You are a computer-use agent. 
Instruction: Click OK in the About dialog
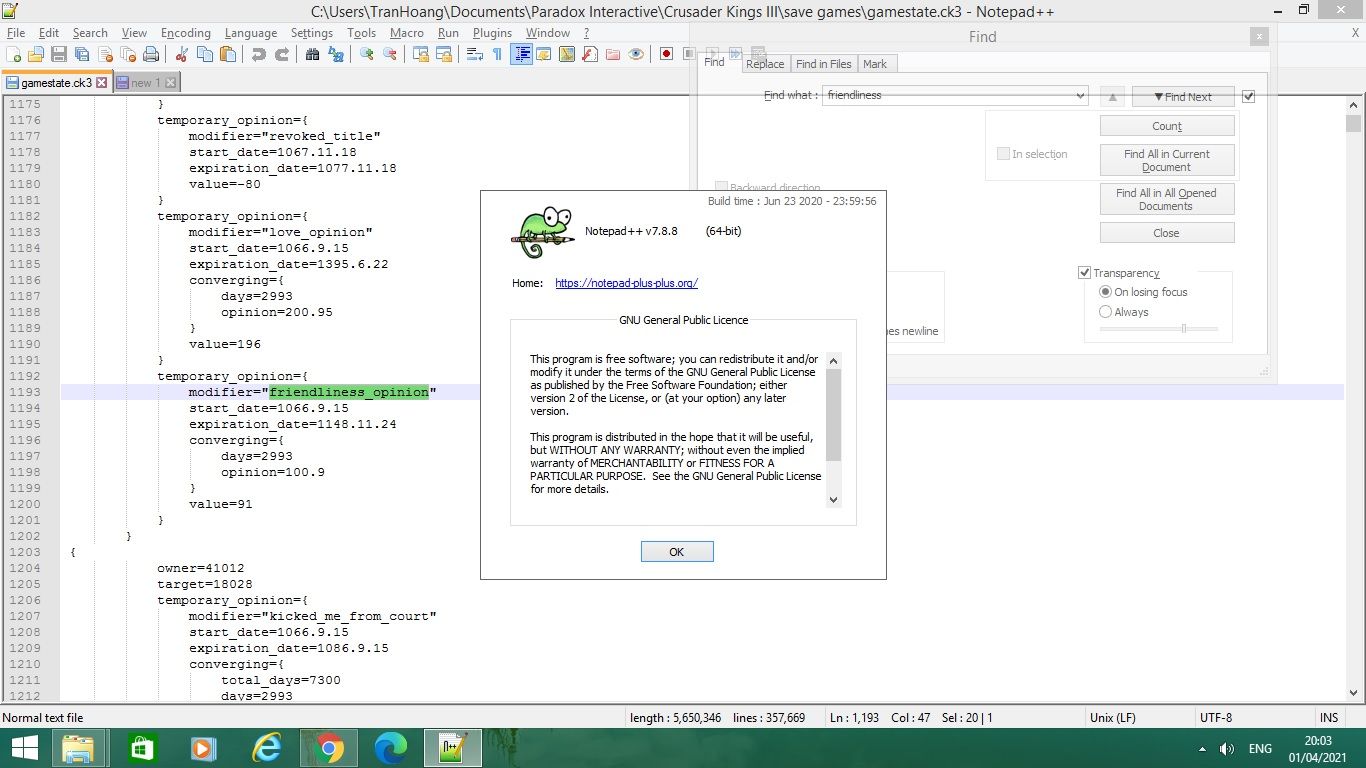[677, 552]
